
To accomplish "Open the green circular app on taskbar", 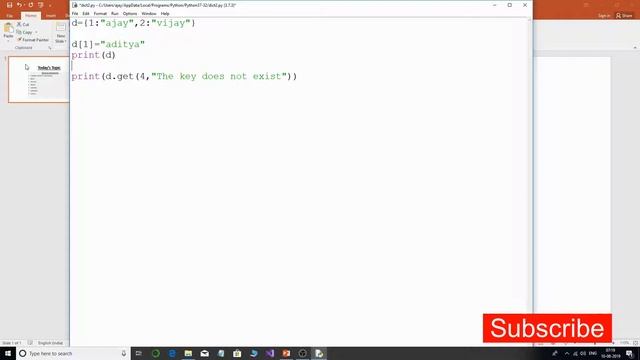I will (156, 353).
